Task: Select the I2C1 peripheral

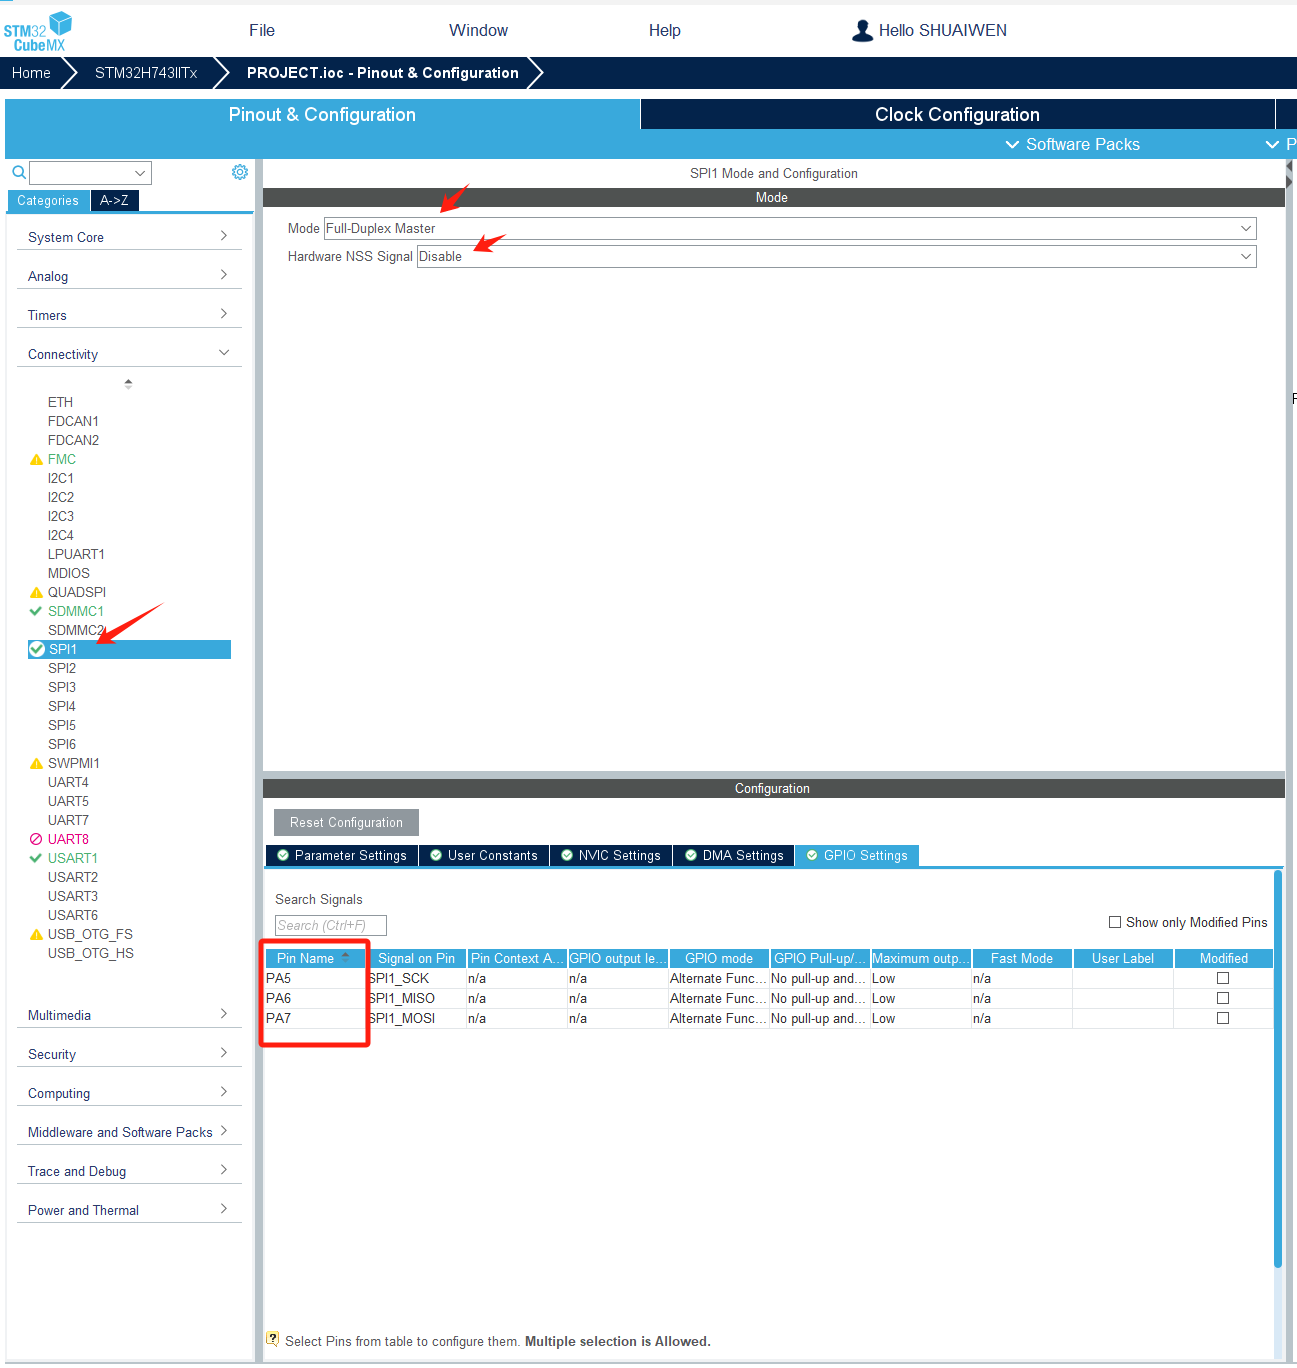Action: coord(61,478)
